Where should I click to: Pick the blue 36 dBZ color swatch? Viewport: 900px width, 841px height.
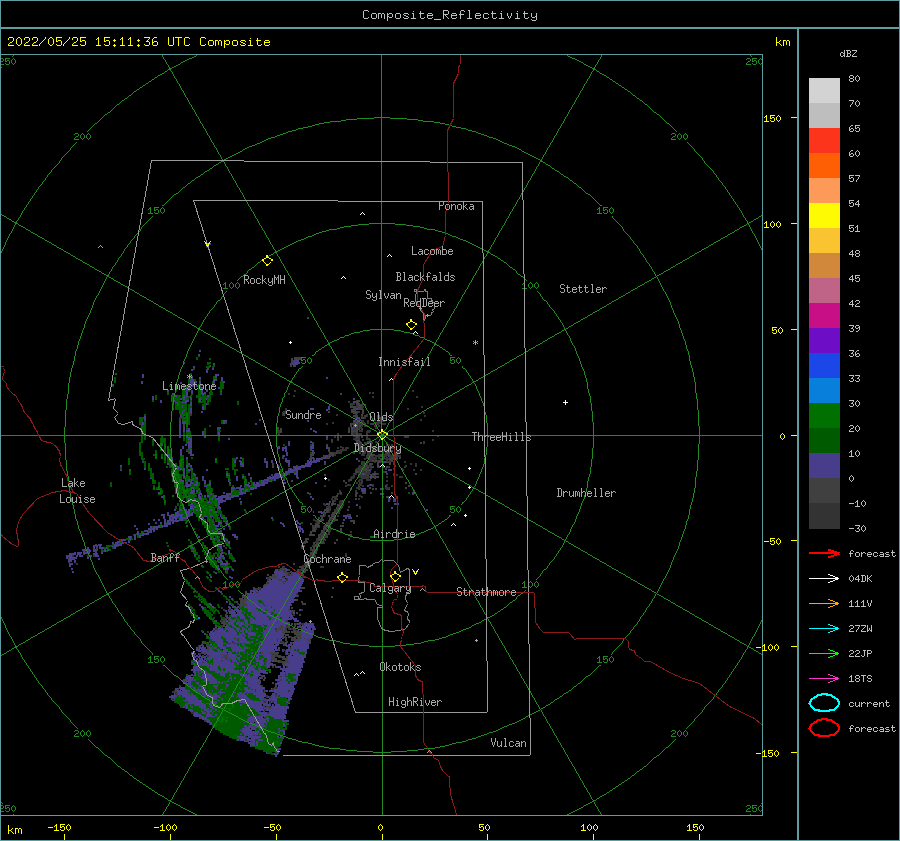pyautogui.click(x=824, y=365)
